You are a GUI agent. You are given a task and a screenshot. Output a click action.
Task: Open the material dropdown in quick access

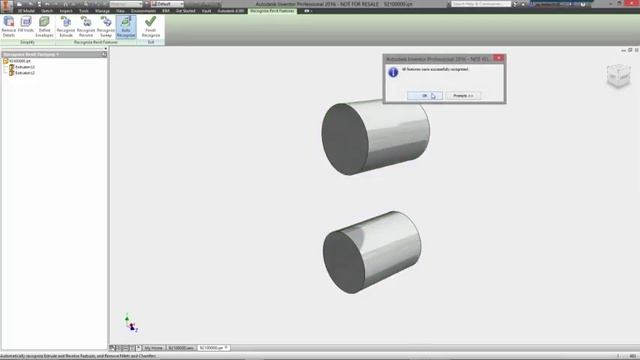[x=126, y=4]
